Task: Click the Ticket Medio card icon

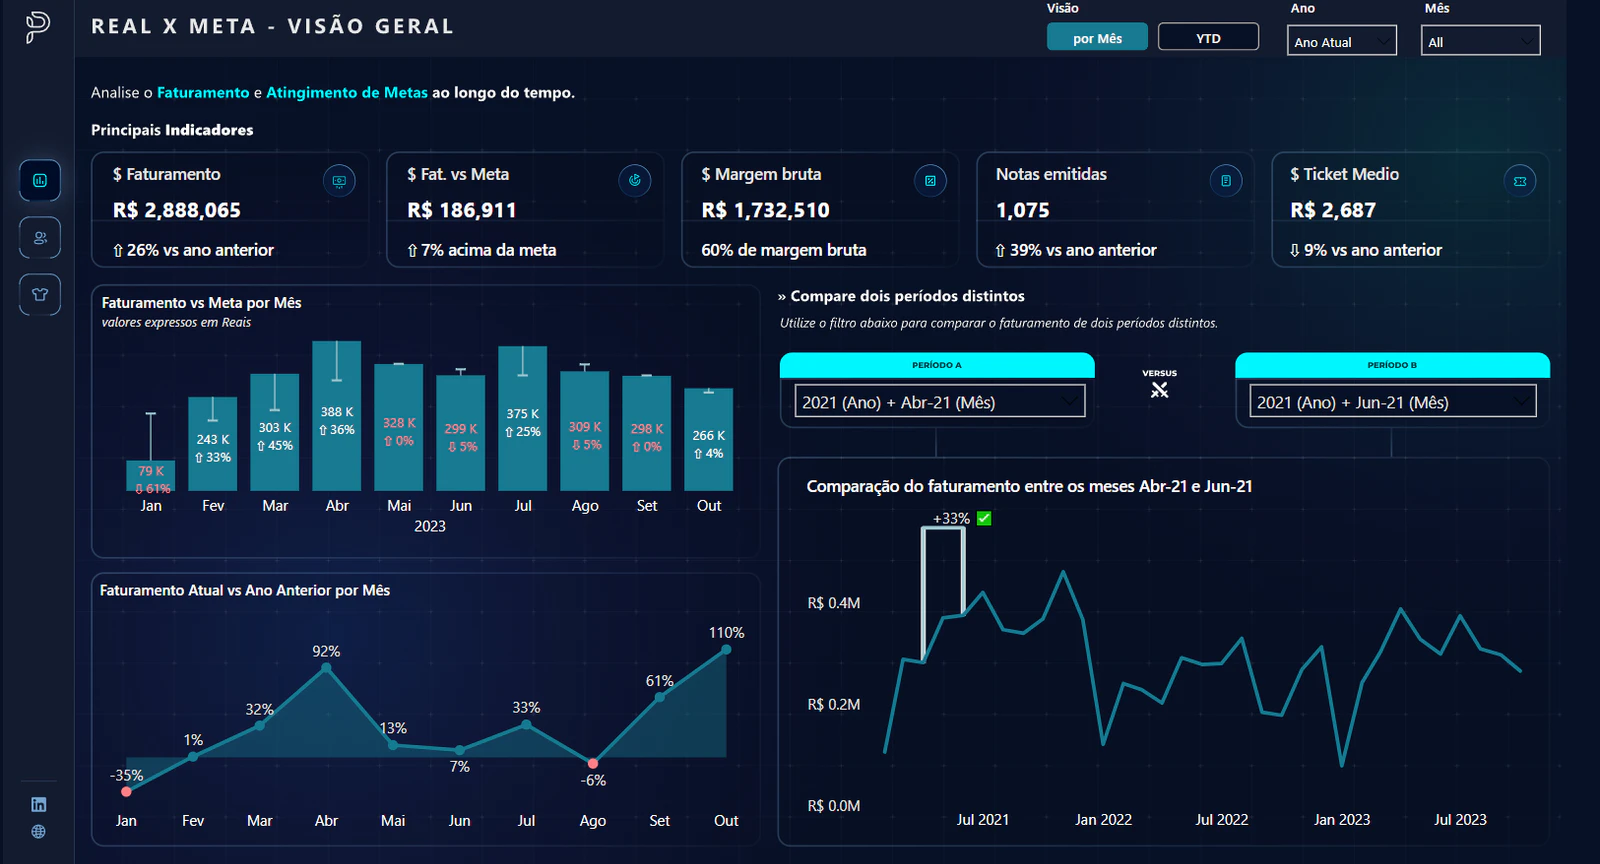Action: 1520,181
